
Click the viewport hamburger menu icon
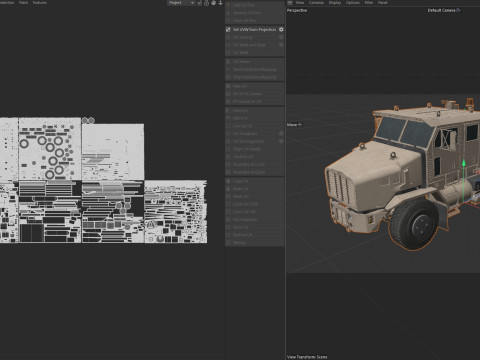click(x=290, y=2)
